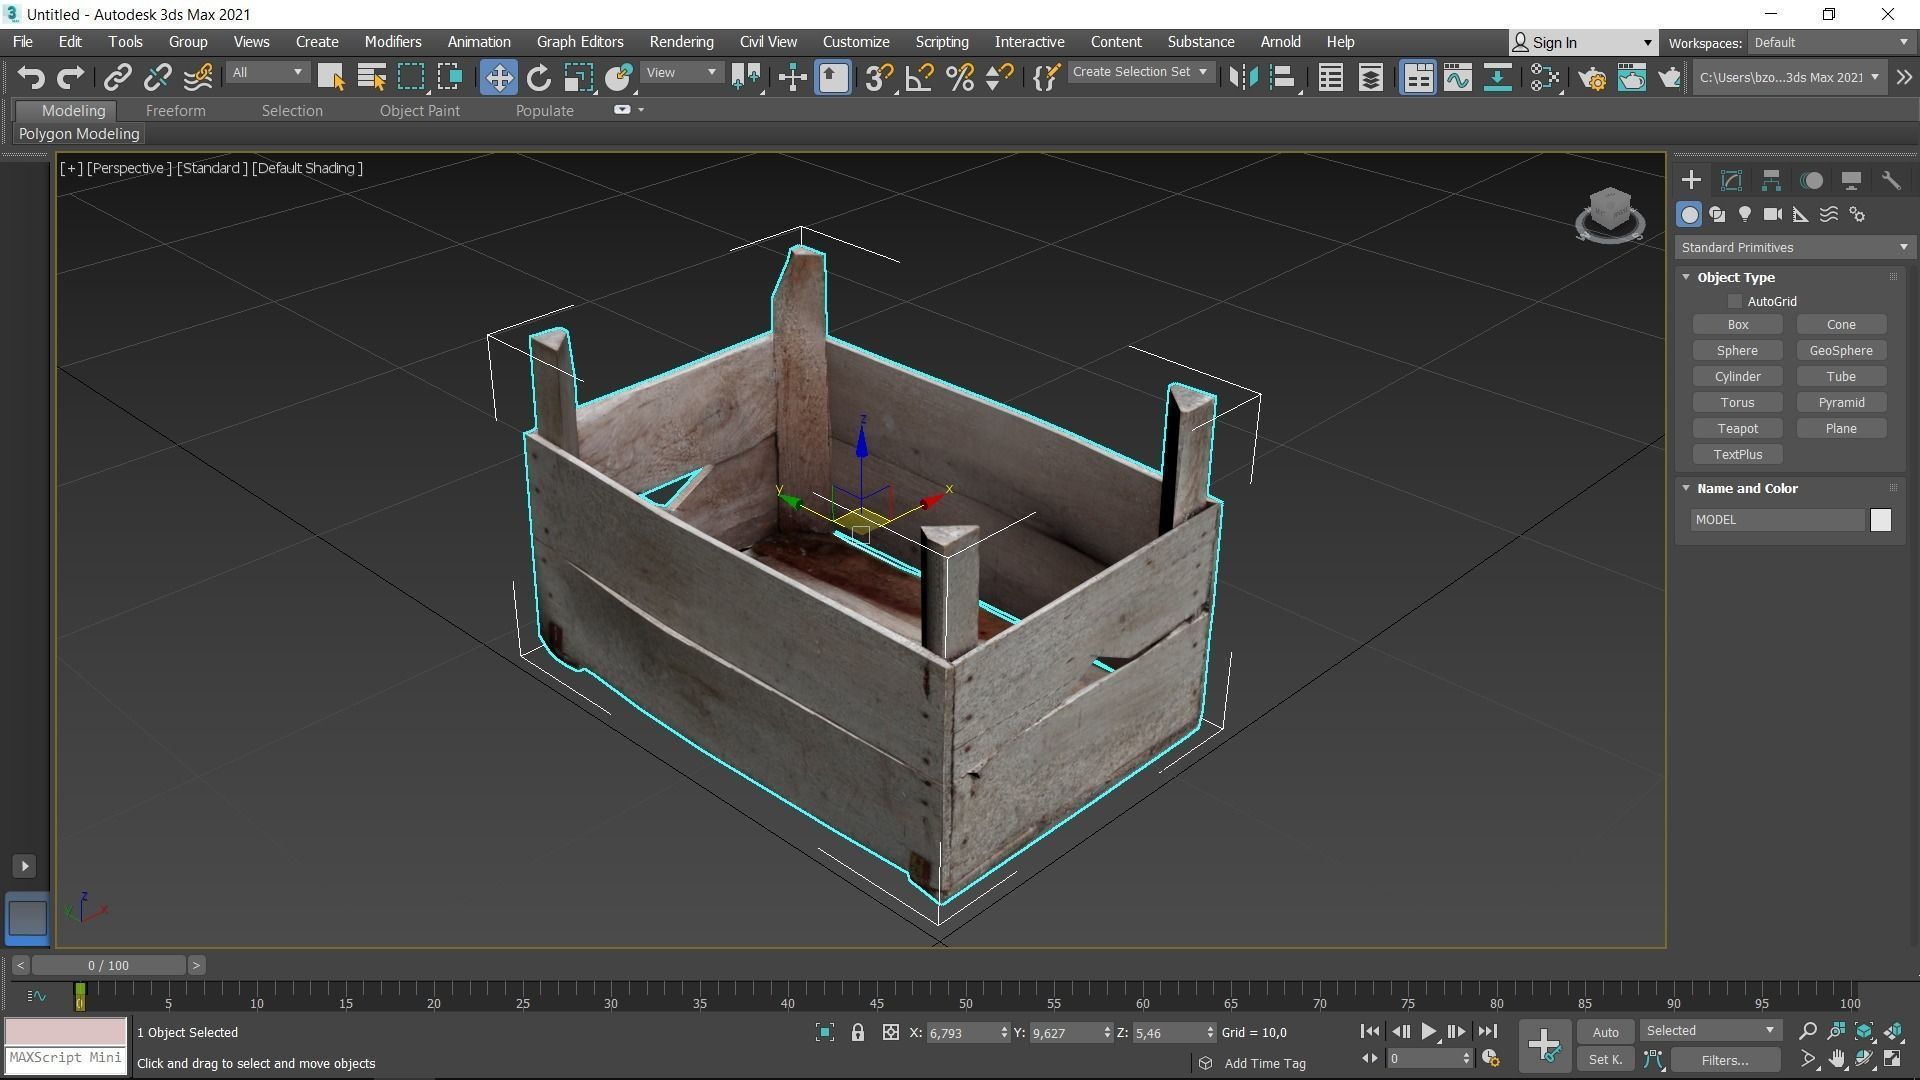The height and width of the screenshot is (1080, 1920).
Task: Open the Utilities wrench panel
Action: 1890,180
